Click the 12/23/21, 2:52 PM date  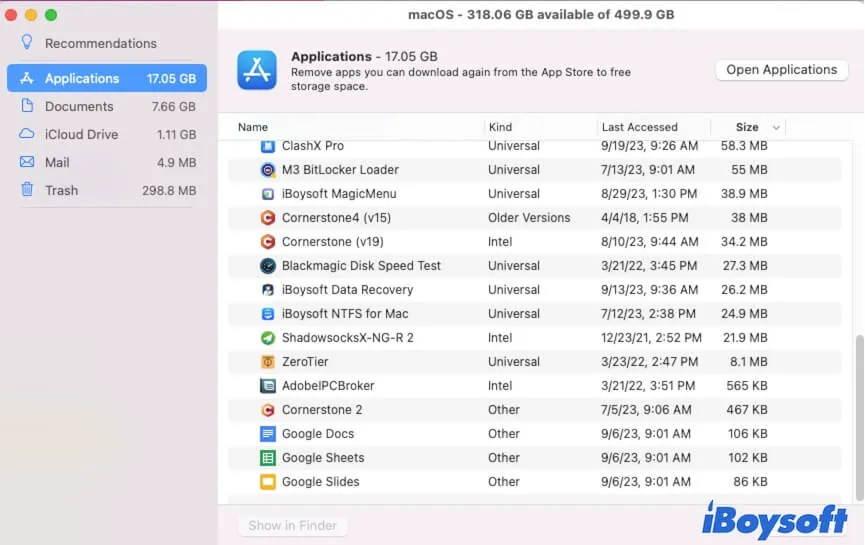(x=651, y=338)
